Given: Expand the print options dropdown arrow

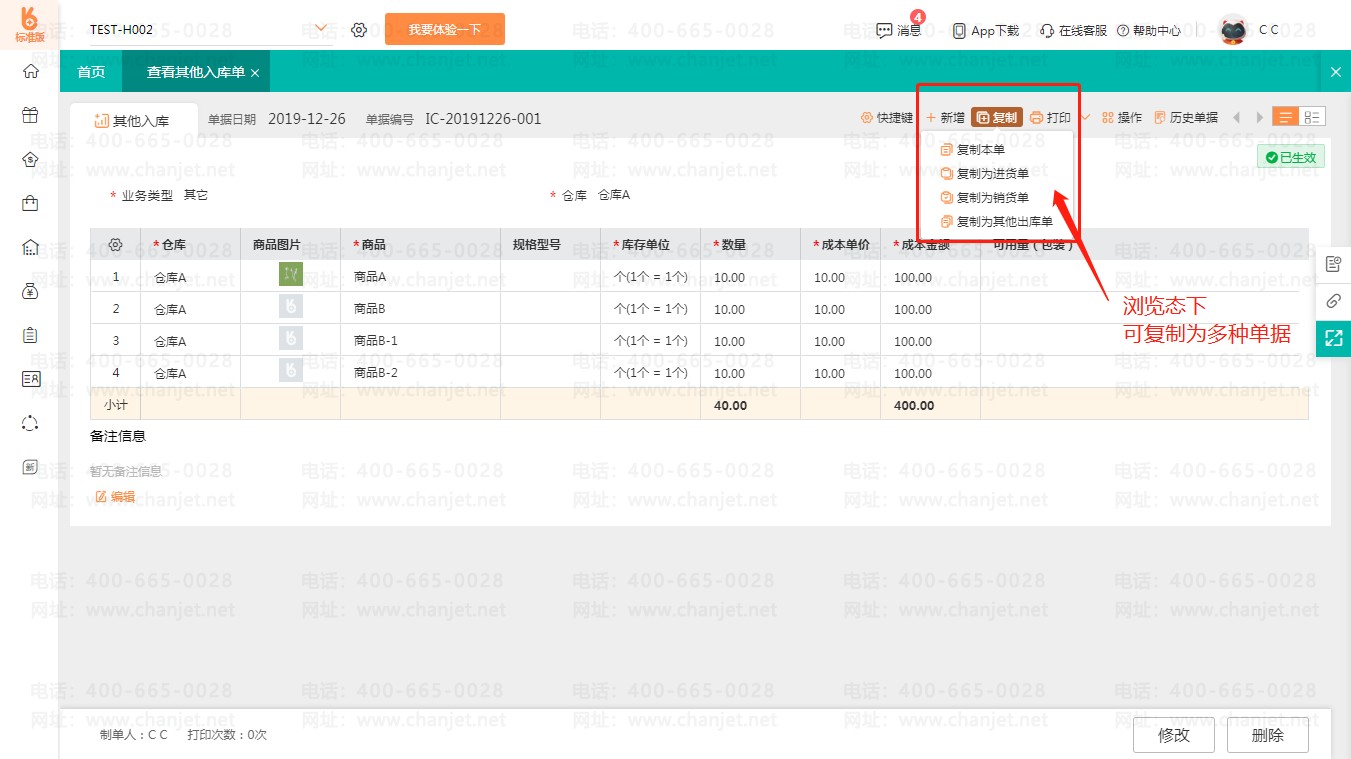Looking at the screenshot, I should (1084, 118).
